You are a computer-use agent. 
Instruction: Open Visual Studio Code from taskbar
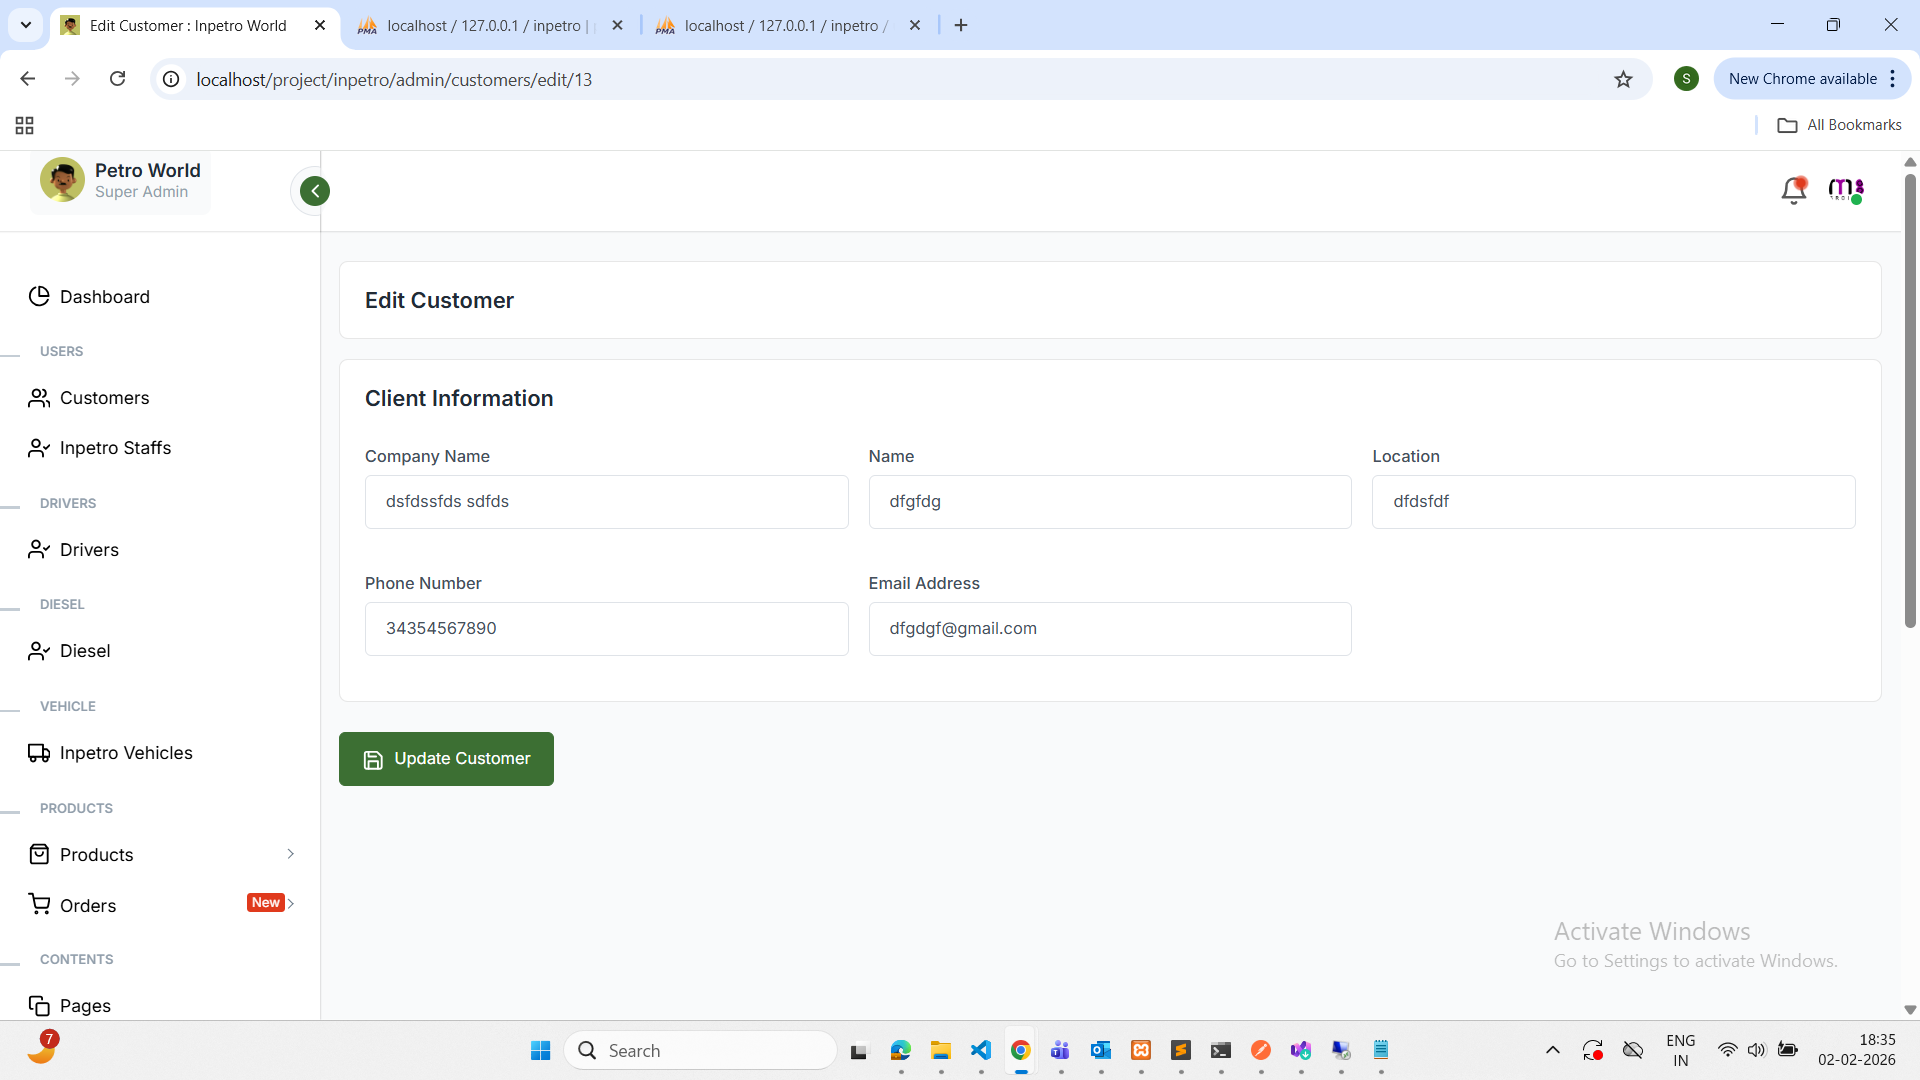point(980,1050)
